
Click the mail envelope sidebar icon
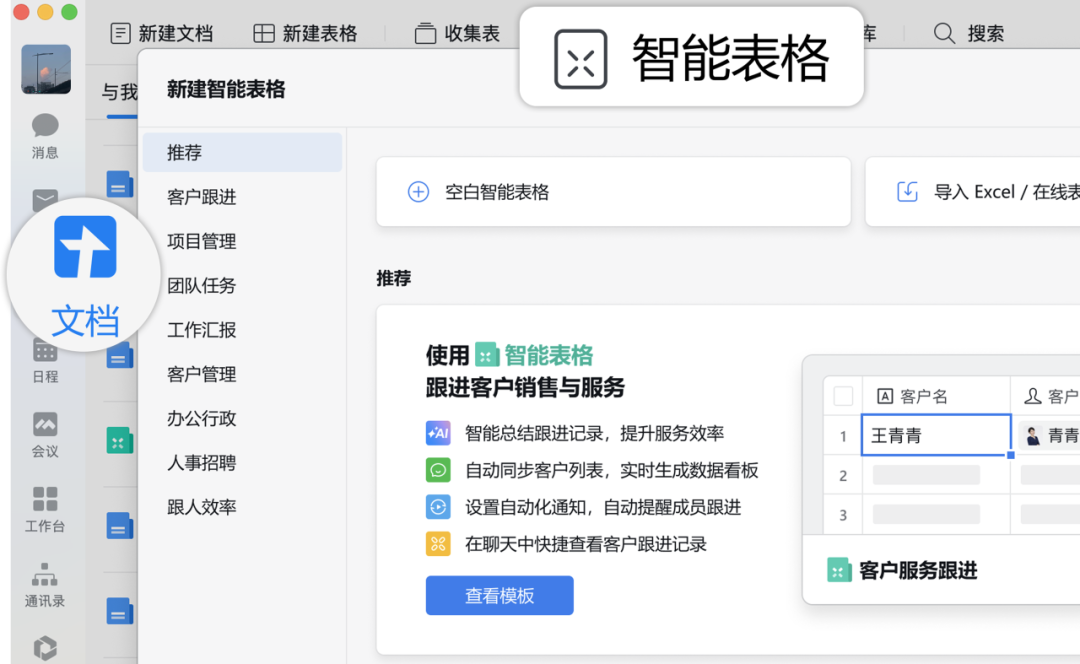click(45, 200)
